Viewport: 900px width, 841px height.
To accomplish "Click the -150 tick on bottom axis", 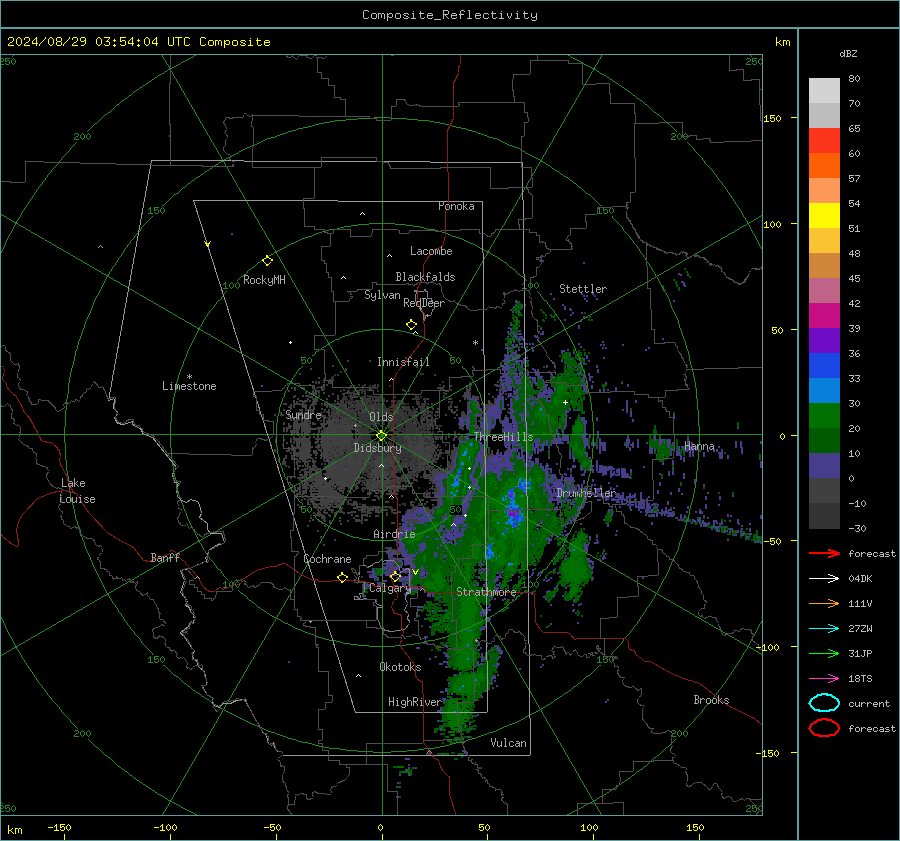I will pyautogui.click(x=59, y=827).
